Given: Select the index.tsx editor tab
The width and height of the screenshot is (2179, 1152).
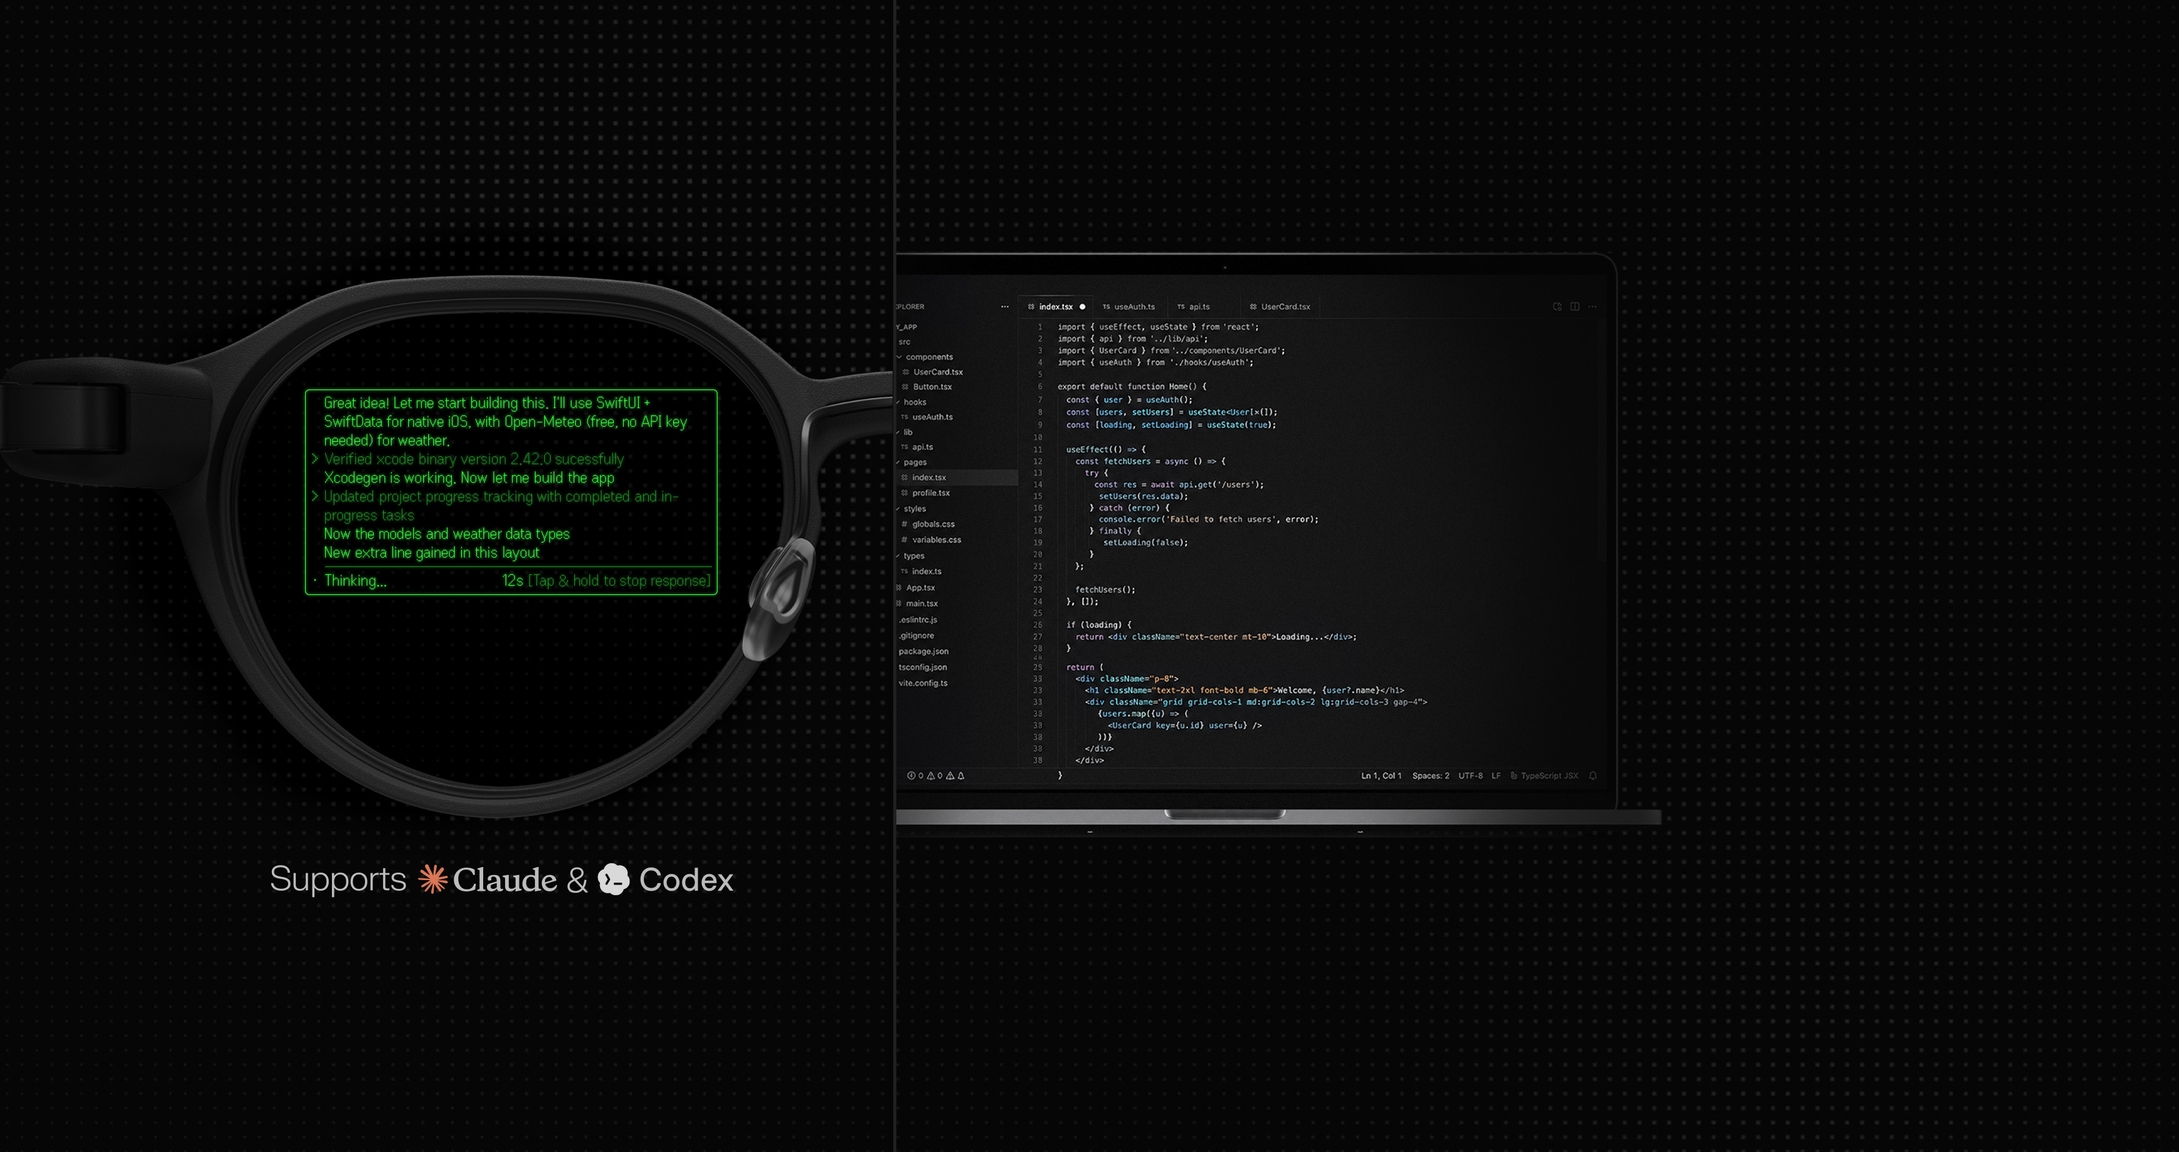Looking at the screenshot, I should 1056,307.
